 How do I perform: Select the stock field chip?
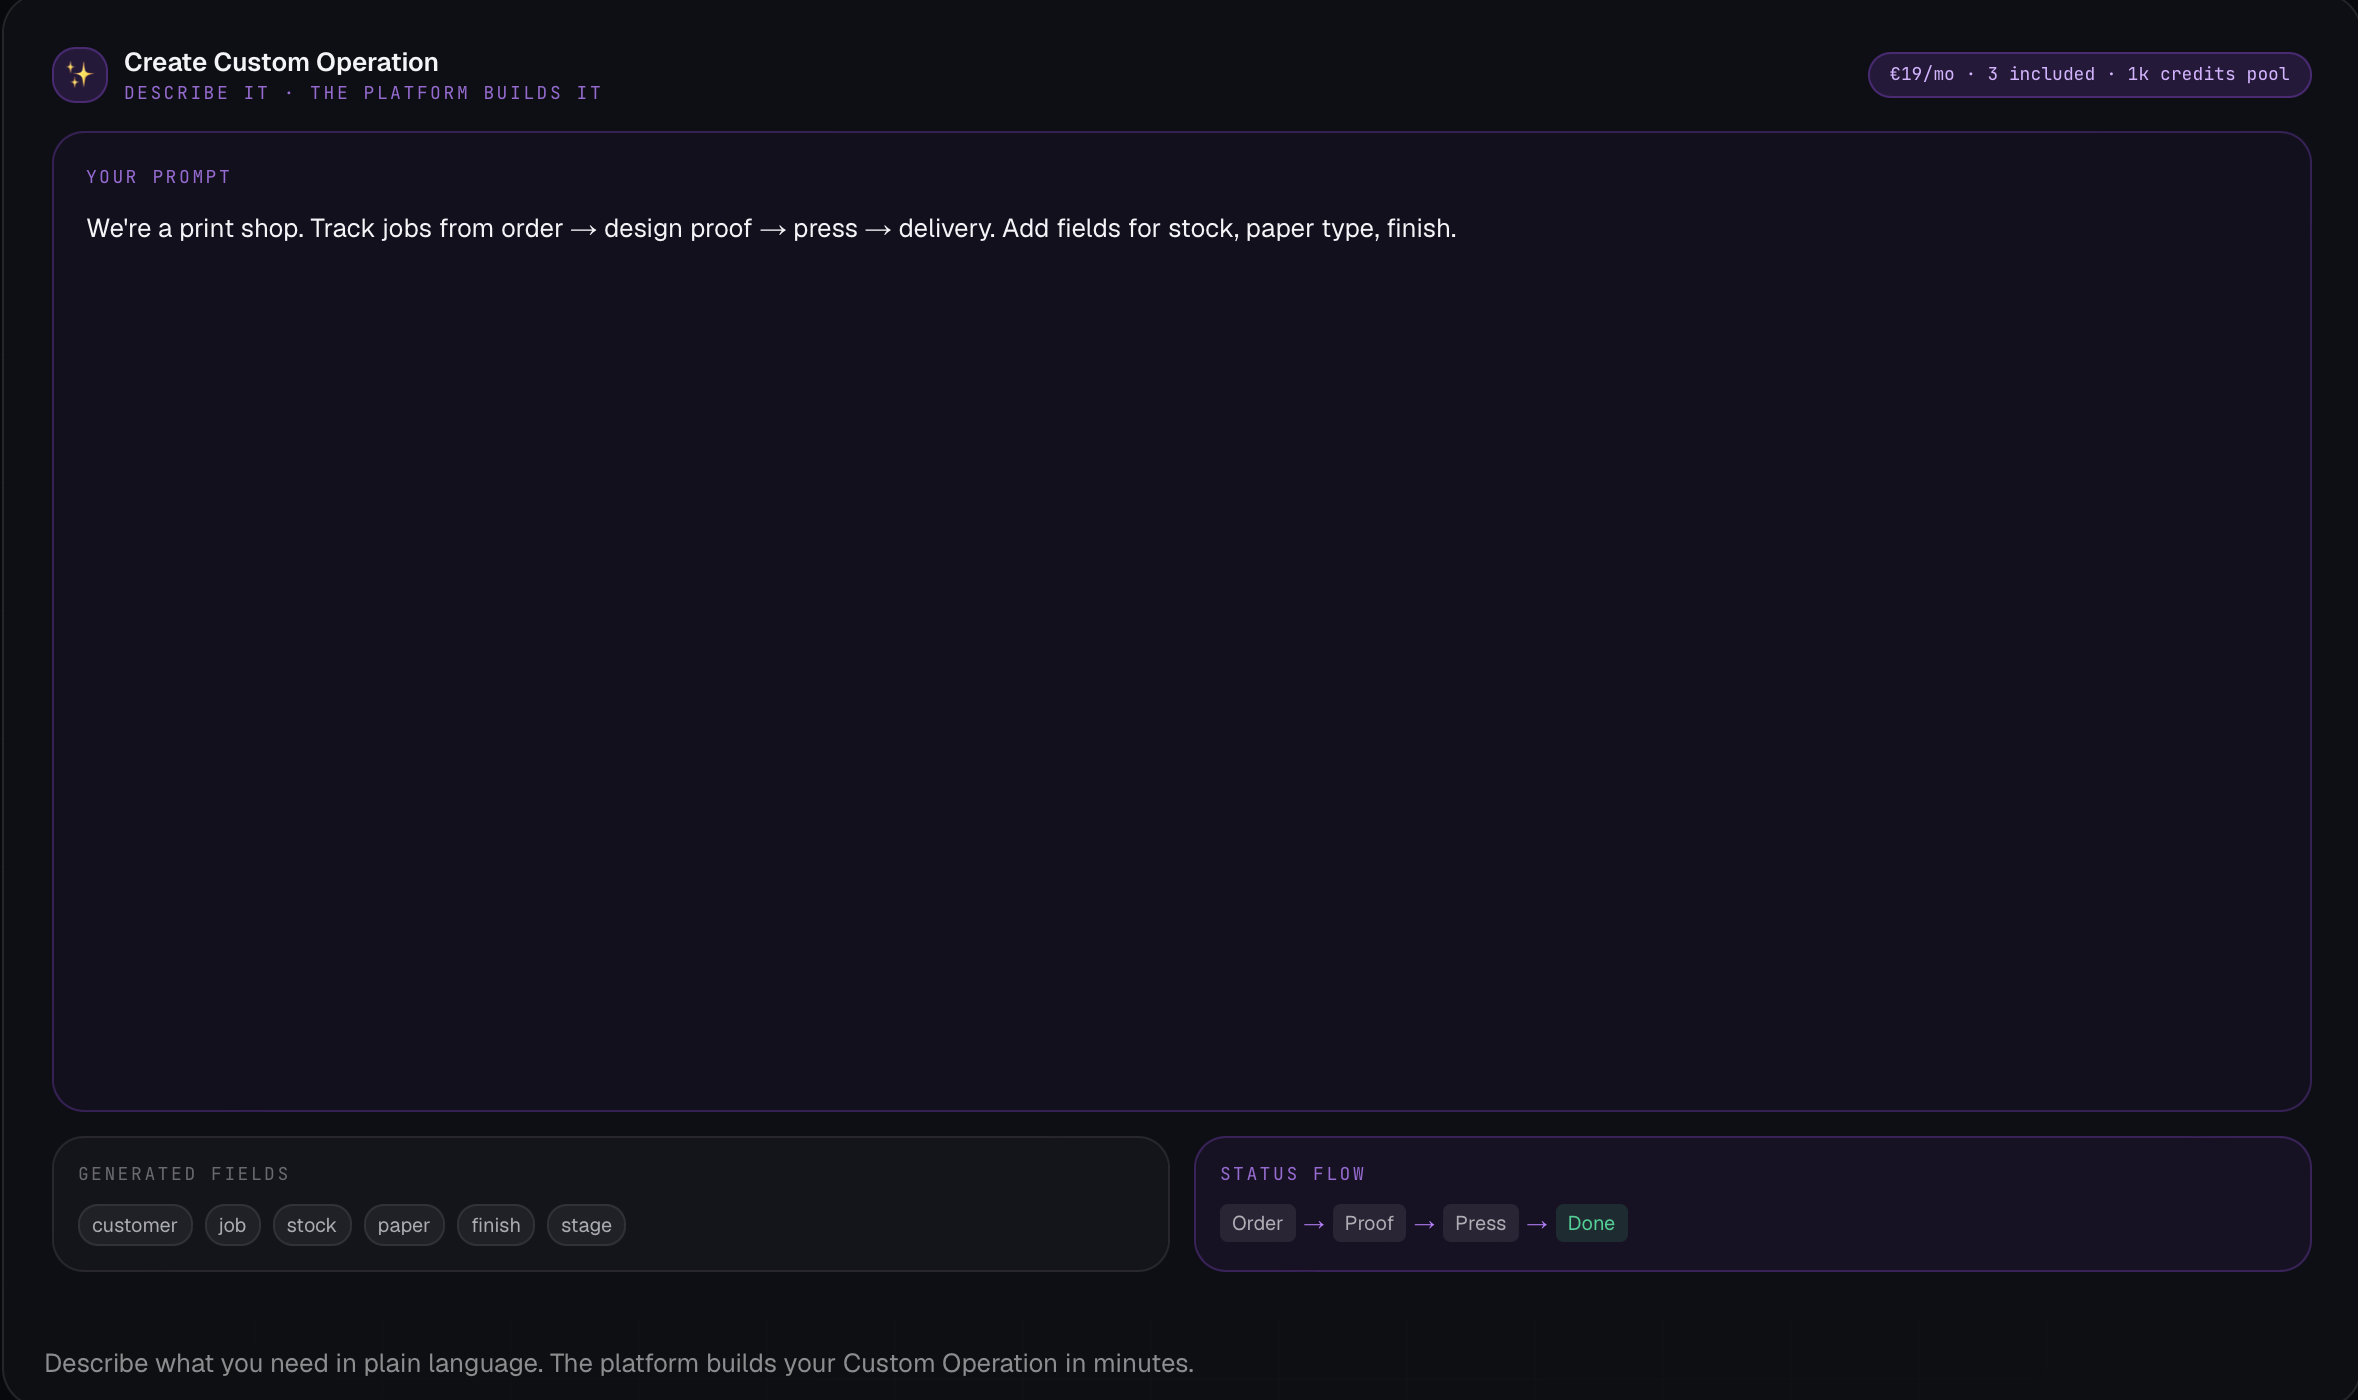[x=312, y=1225]
